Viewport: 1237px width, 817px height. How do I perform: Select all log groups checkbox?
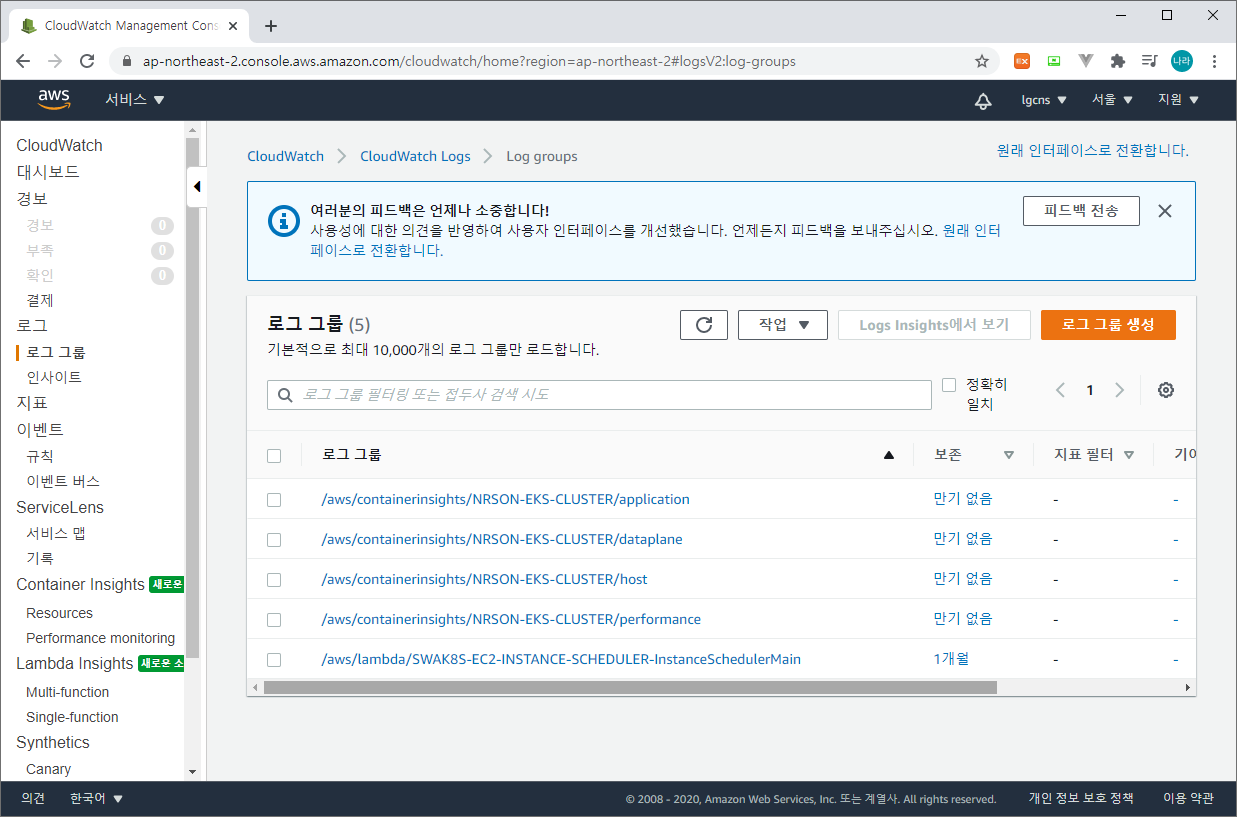(274, 456)
